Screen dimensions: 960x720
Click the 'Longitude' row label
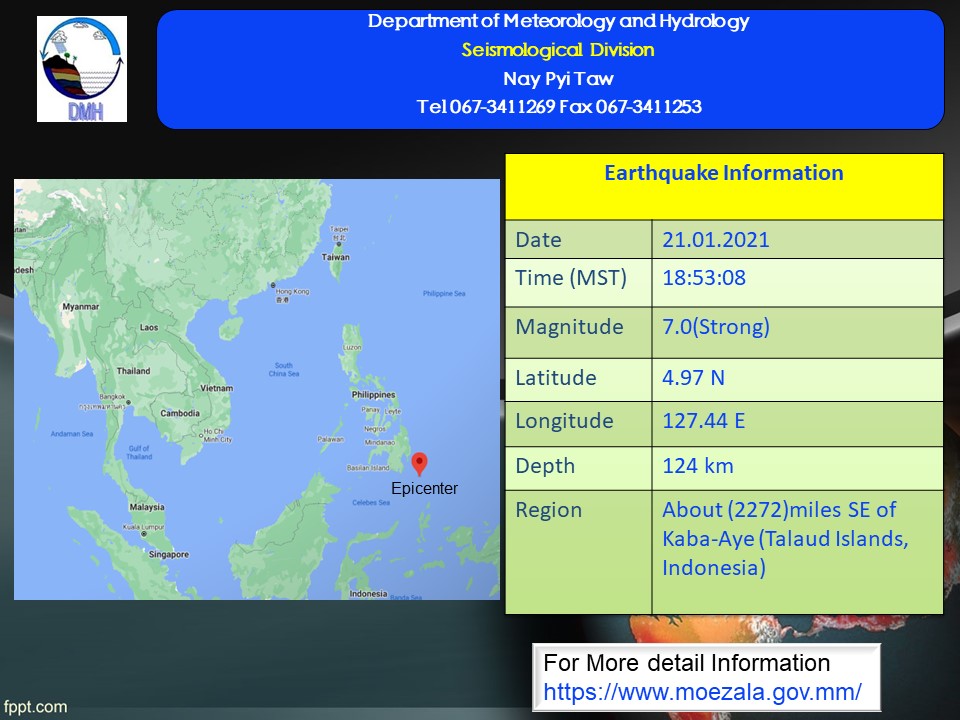[x=564, y=421]
